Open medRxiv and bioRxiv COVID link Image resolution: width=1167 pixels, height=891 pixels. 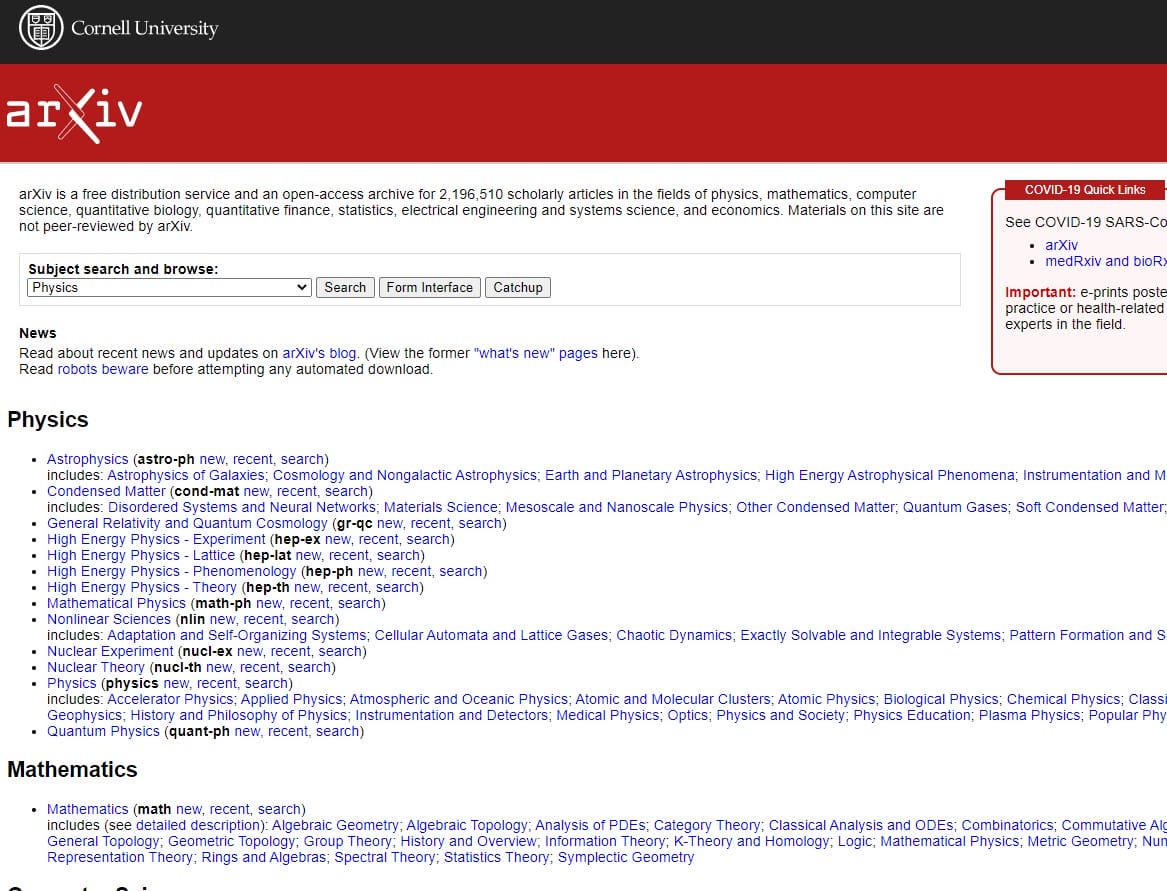tap(1105, 261)
